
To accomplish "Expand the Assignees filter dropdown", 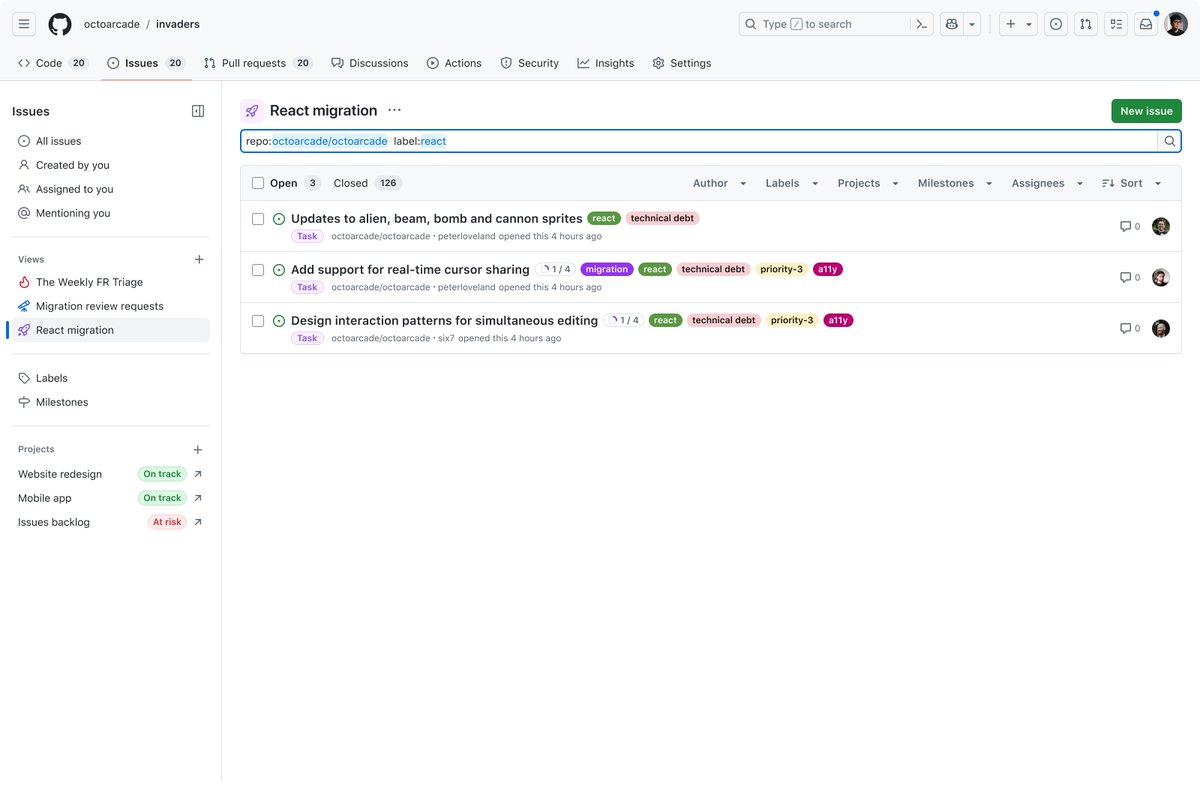I will click(1047, 183).
